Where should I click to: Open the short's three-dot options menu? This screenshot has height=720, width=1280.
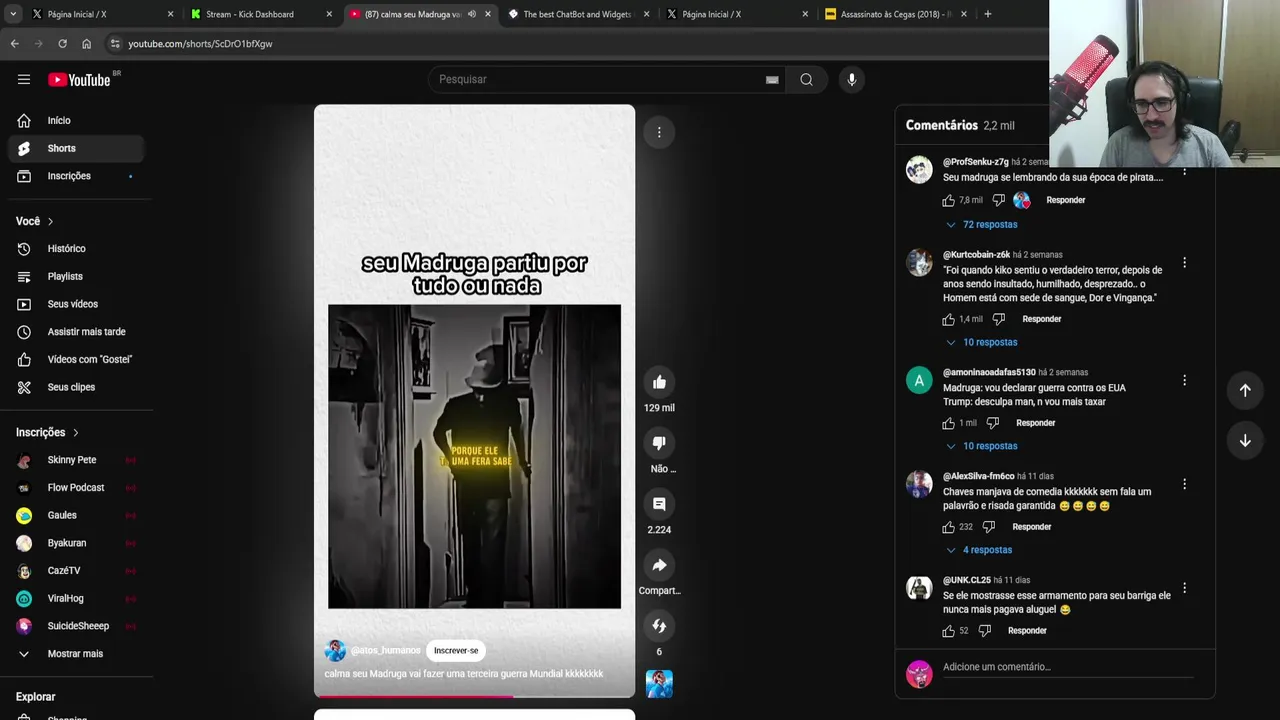coord(659,132)
